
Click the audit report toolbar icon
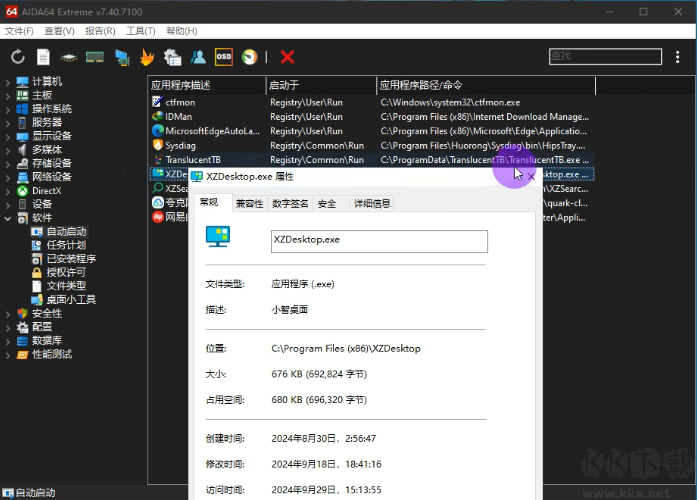click(172, 57)
